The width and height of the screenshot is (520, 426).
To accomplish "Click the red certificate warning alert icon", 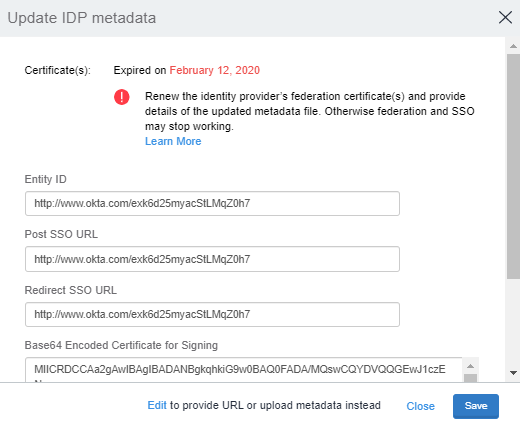I will click(x=122, y=97).
